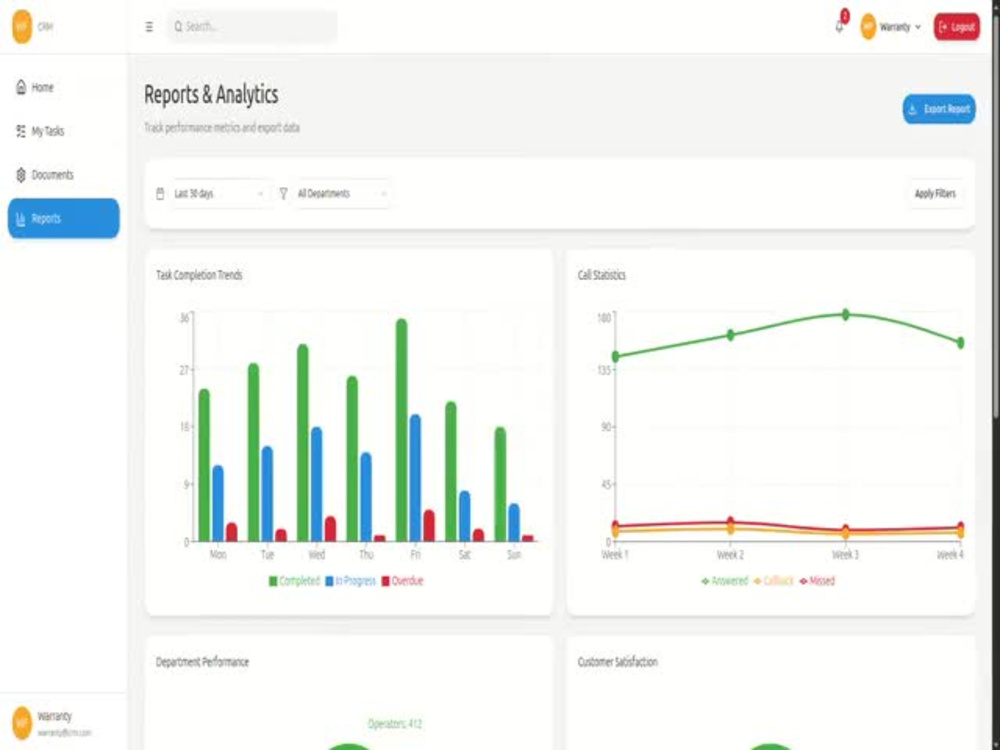This screenshot has height=750, width=1000.
Task: Click the Sunday In Progress blue bar
Action: pos(514,523)
